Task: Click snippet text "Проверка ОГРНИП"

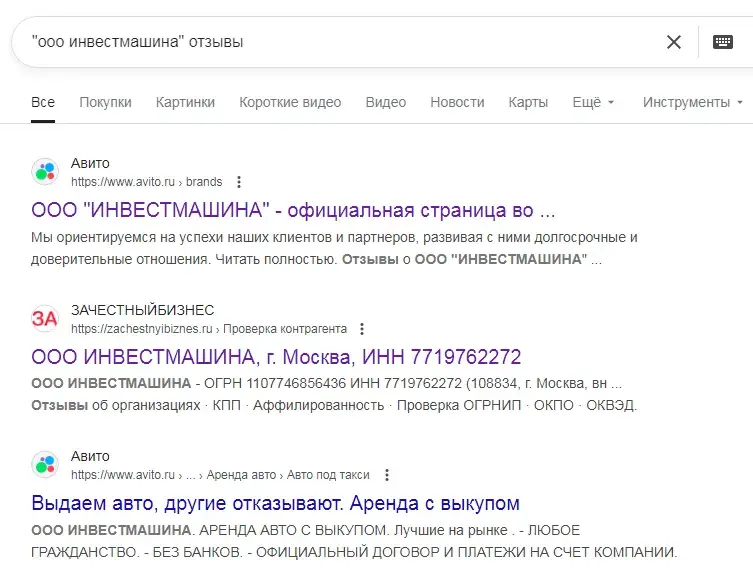Action: click(459, 405)
